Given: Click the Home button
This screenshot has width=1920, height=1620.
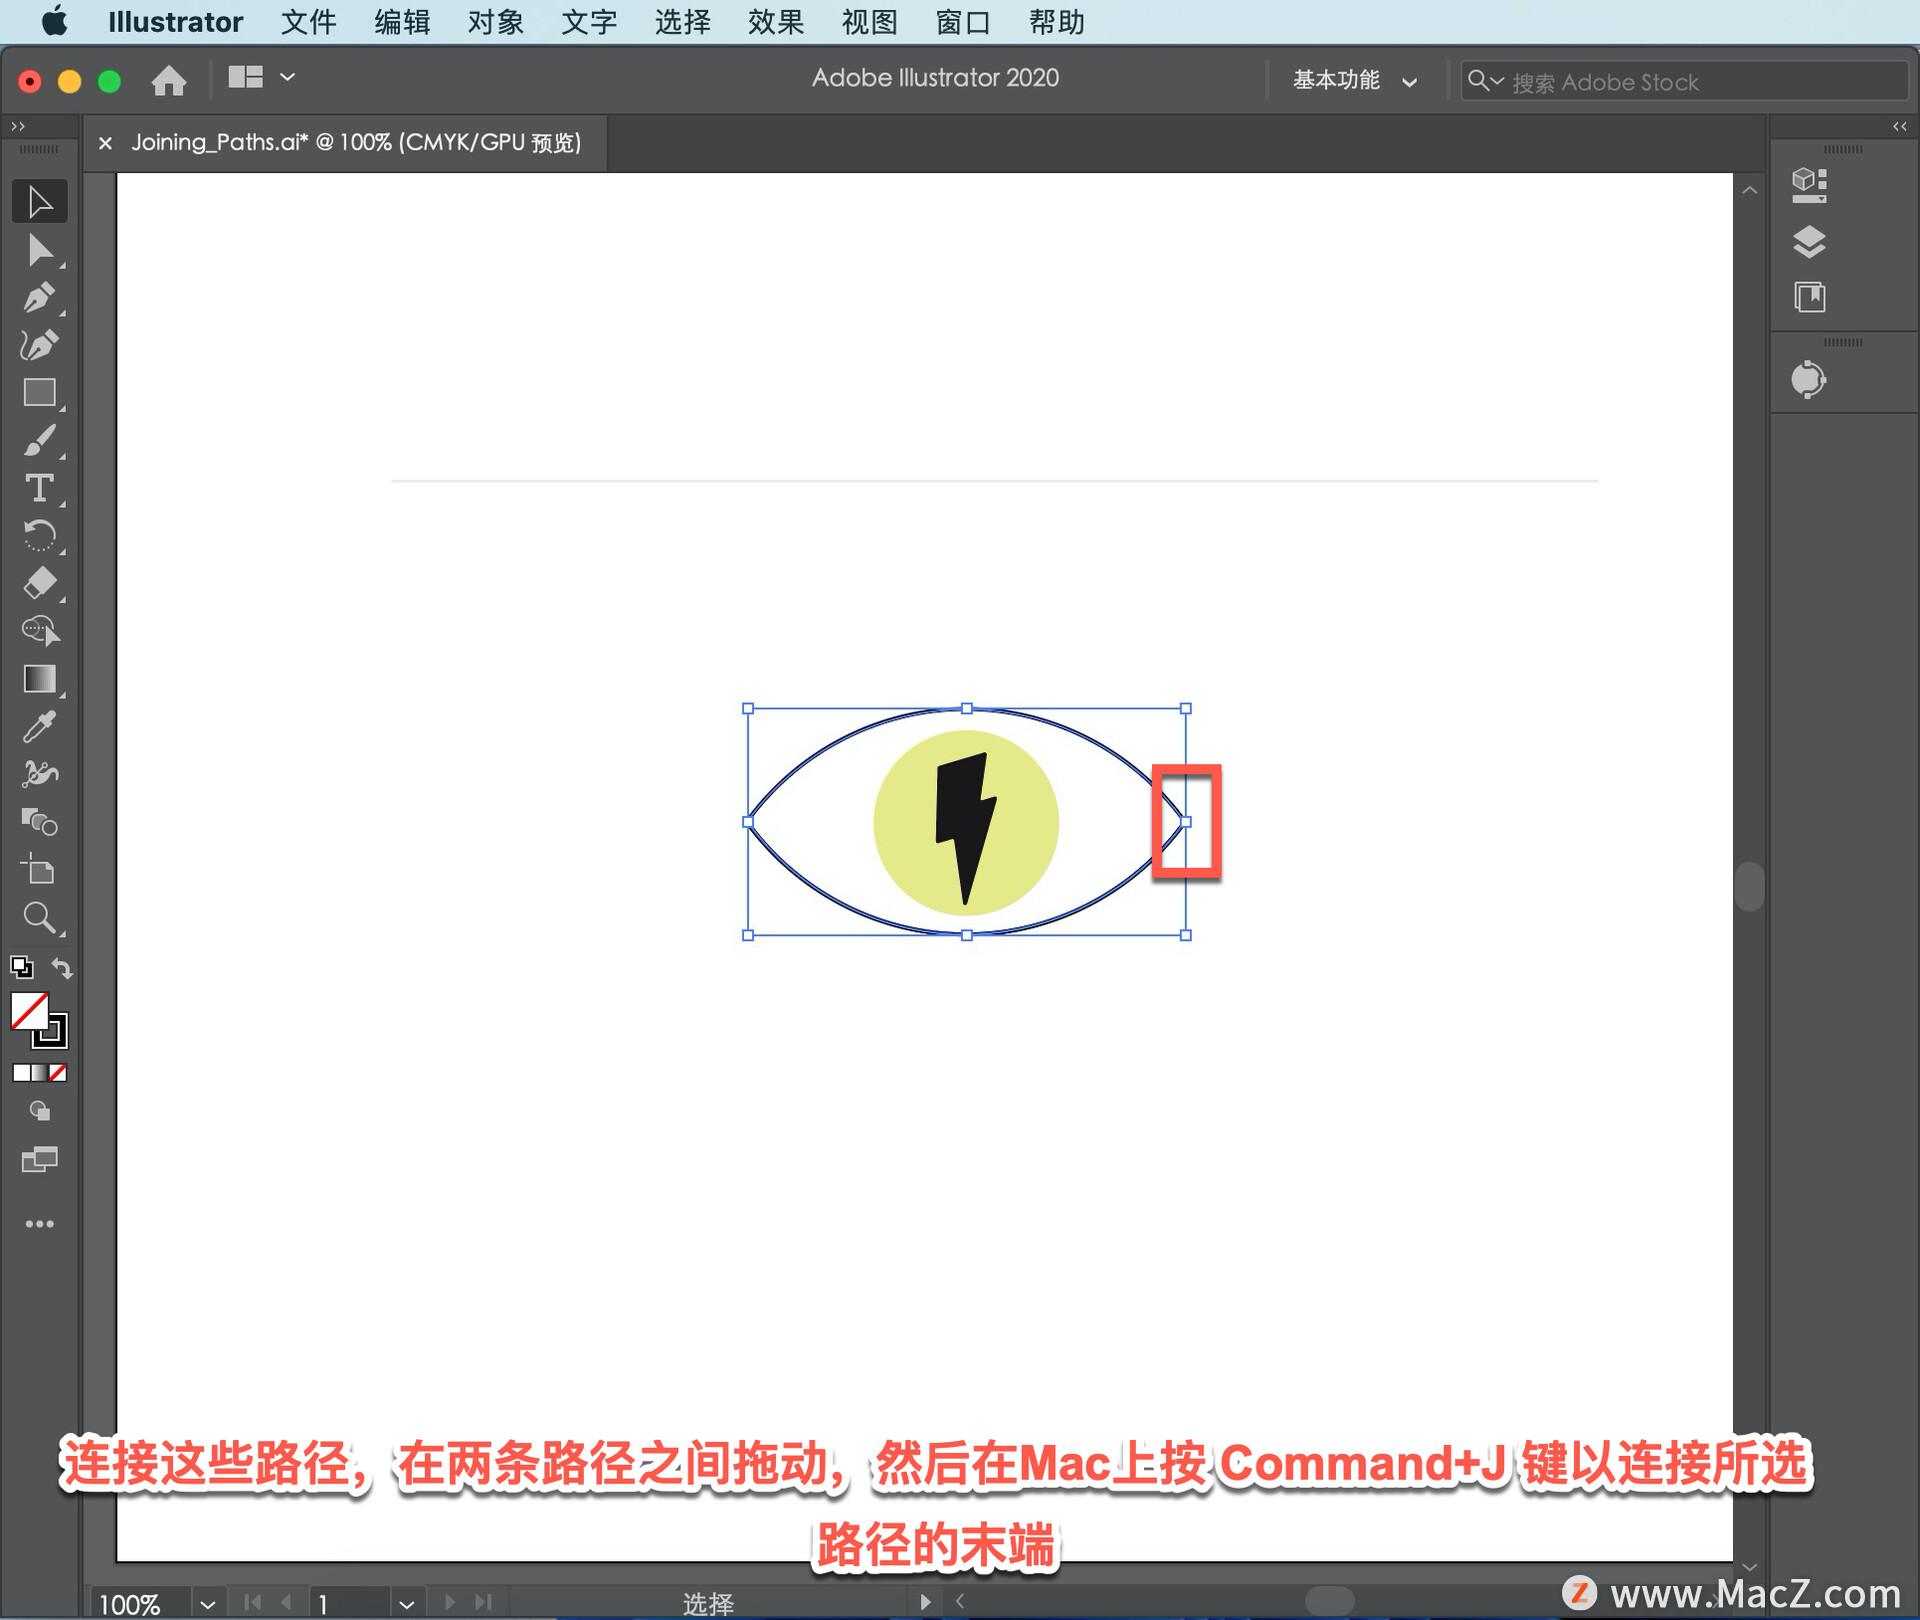Looking at the screenshot, I should pyautogui.click(x=168, y=80).
